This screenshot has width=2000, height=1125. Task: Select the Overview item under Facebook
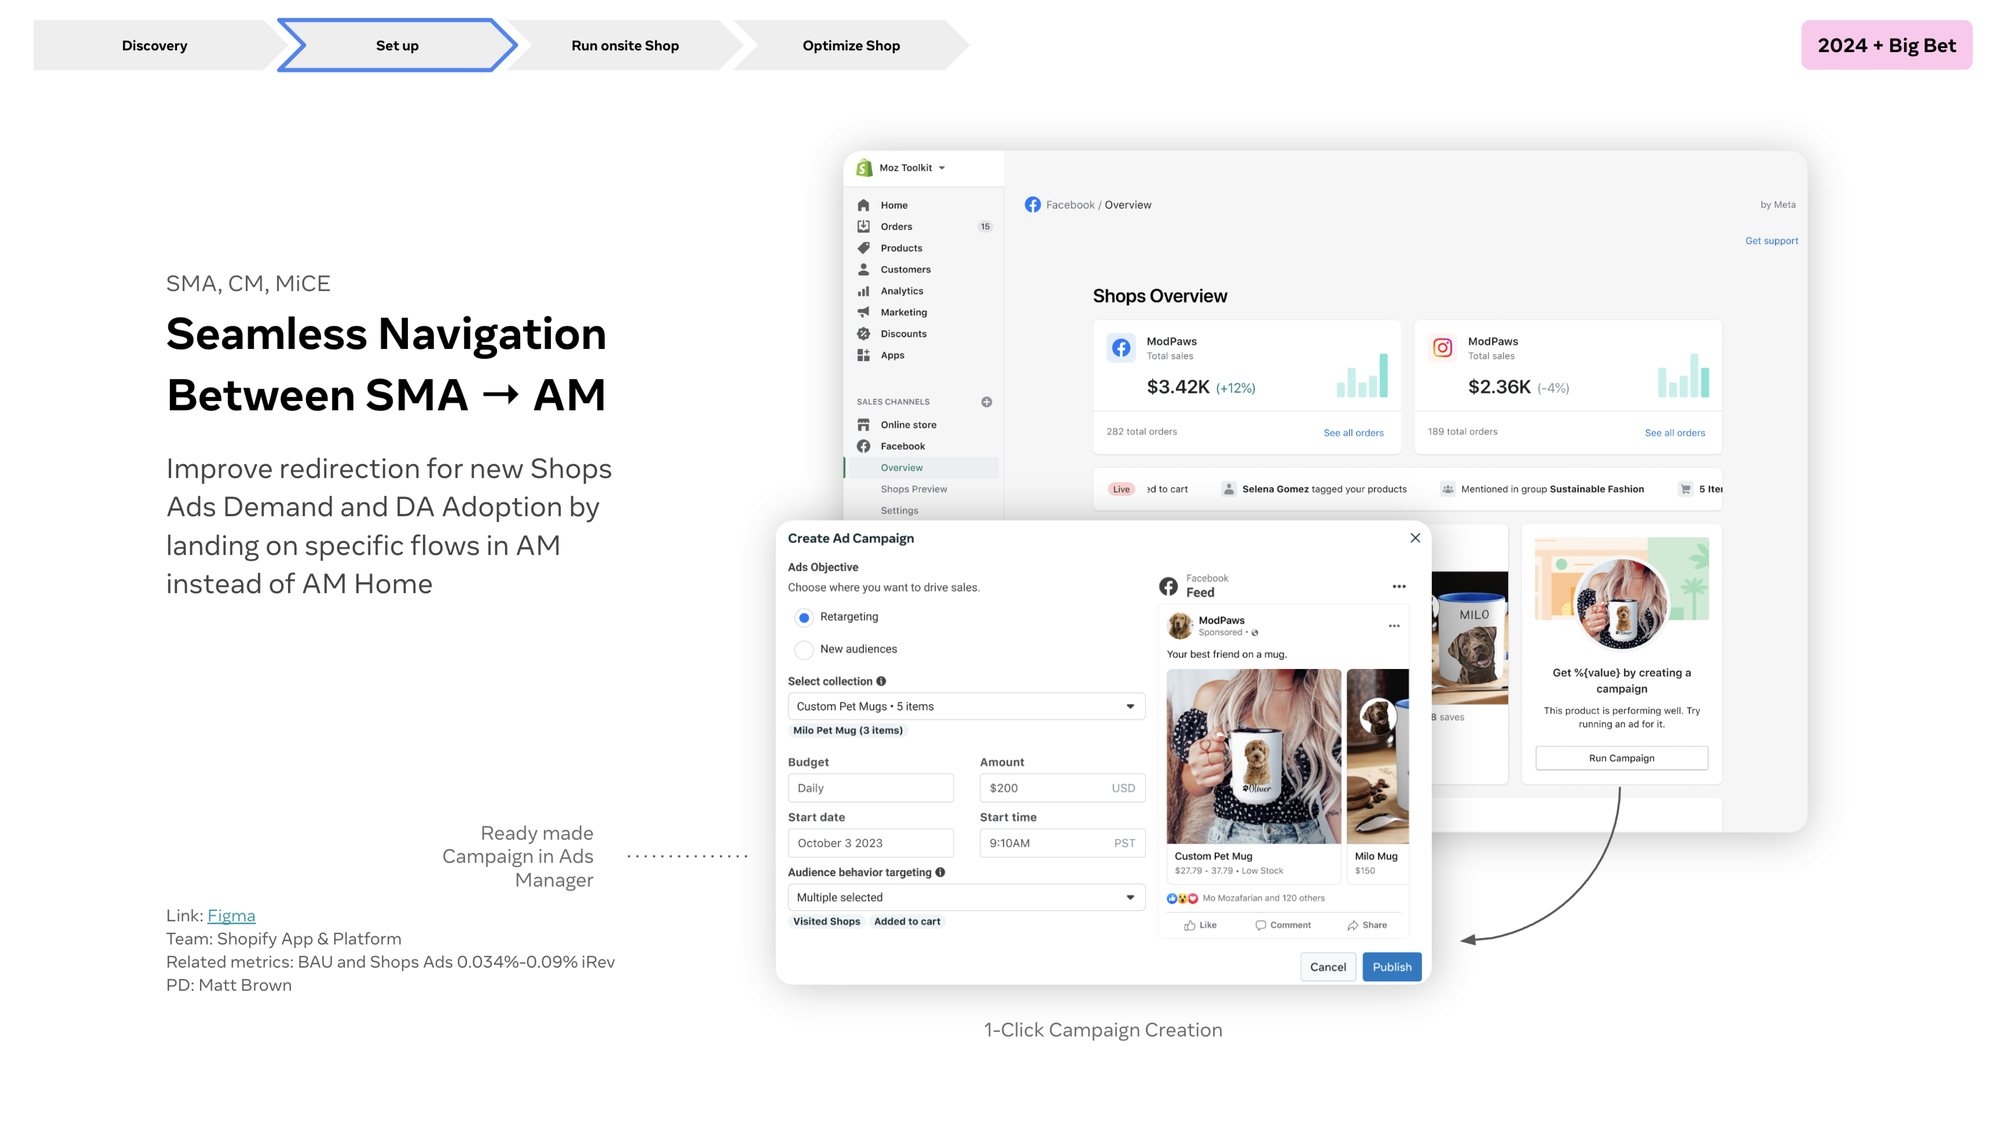click(921, 468)
